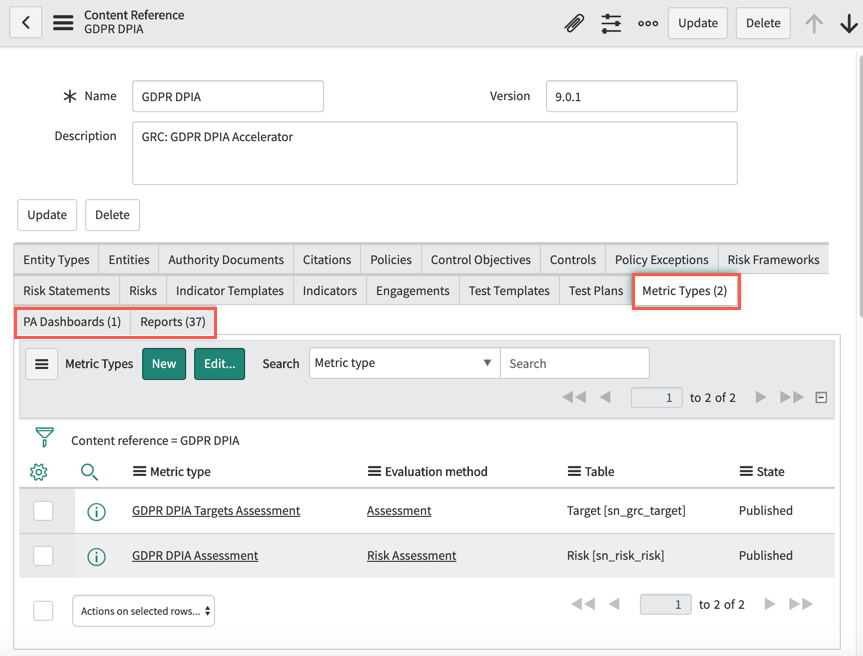Open the Indicator Templates tab
Image resolution: width=863 pixels, height=656 pixels.
tap(230, 291)
